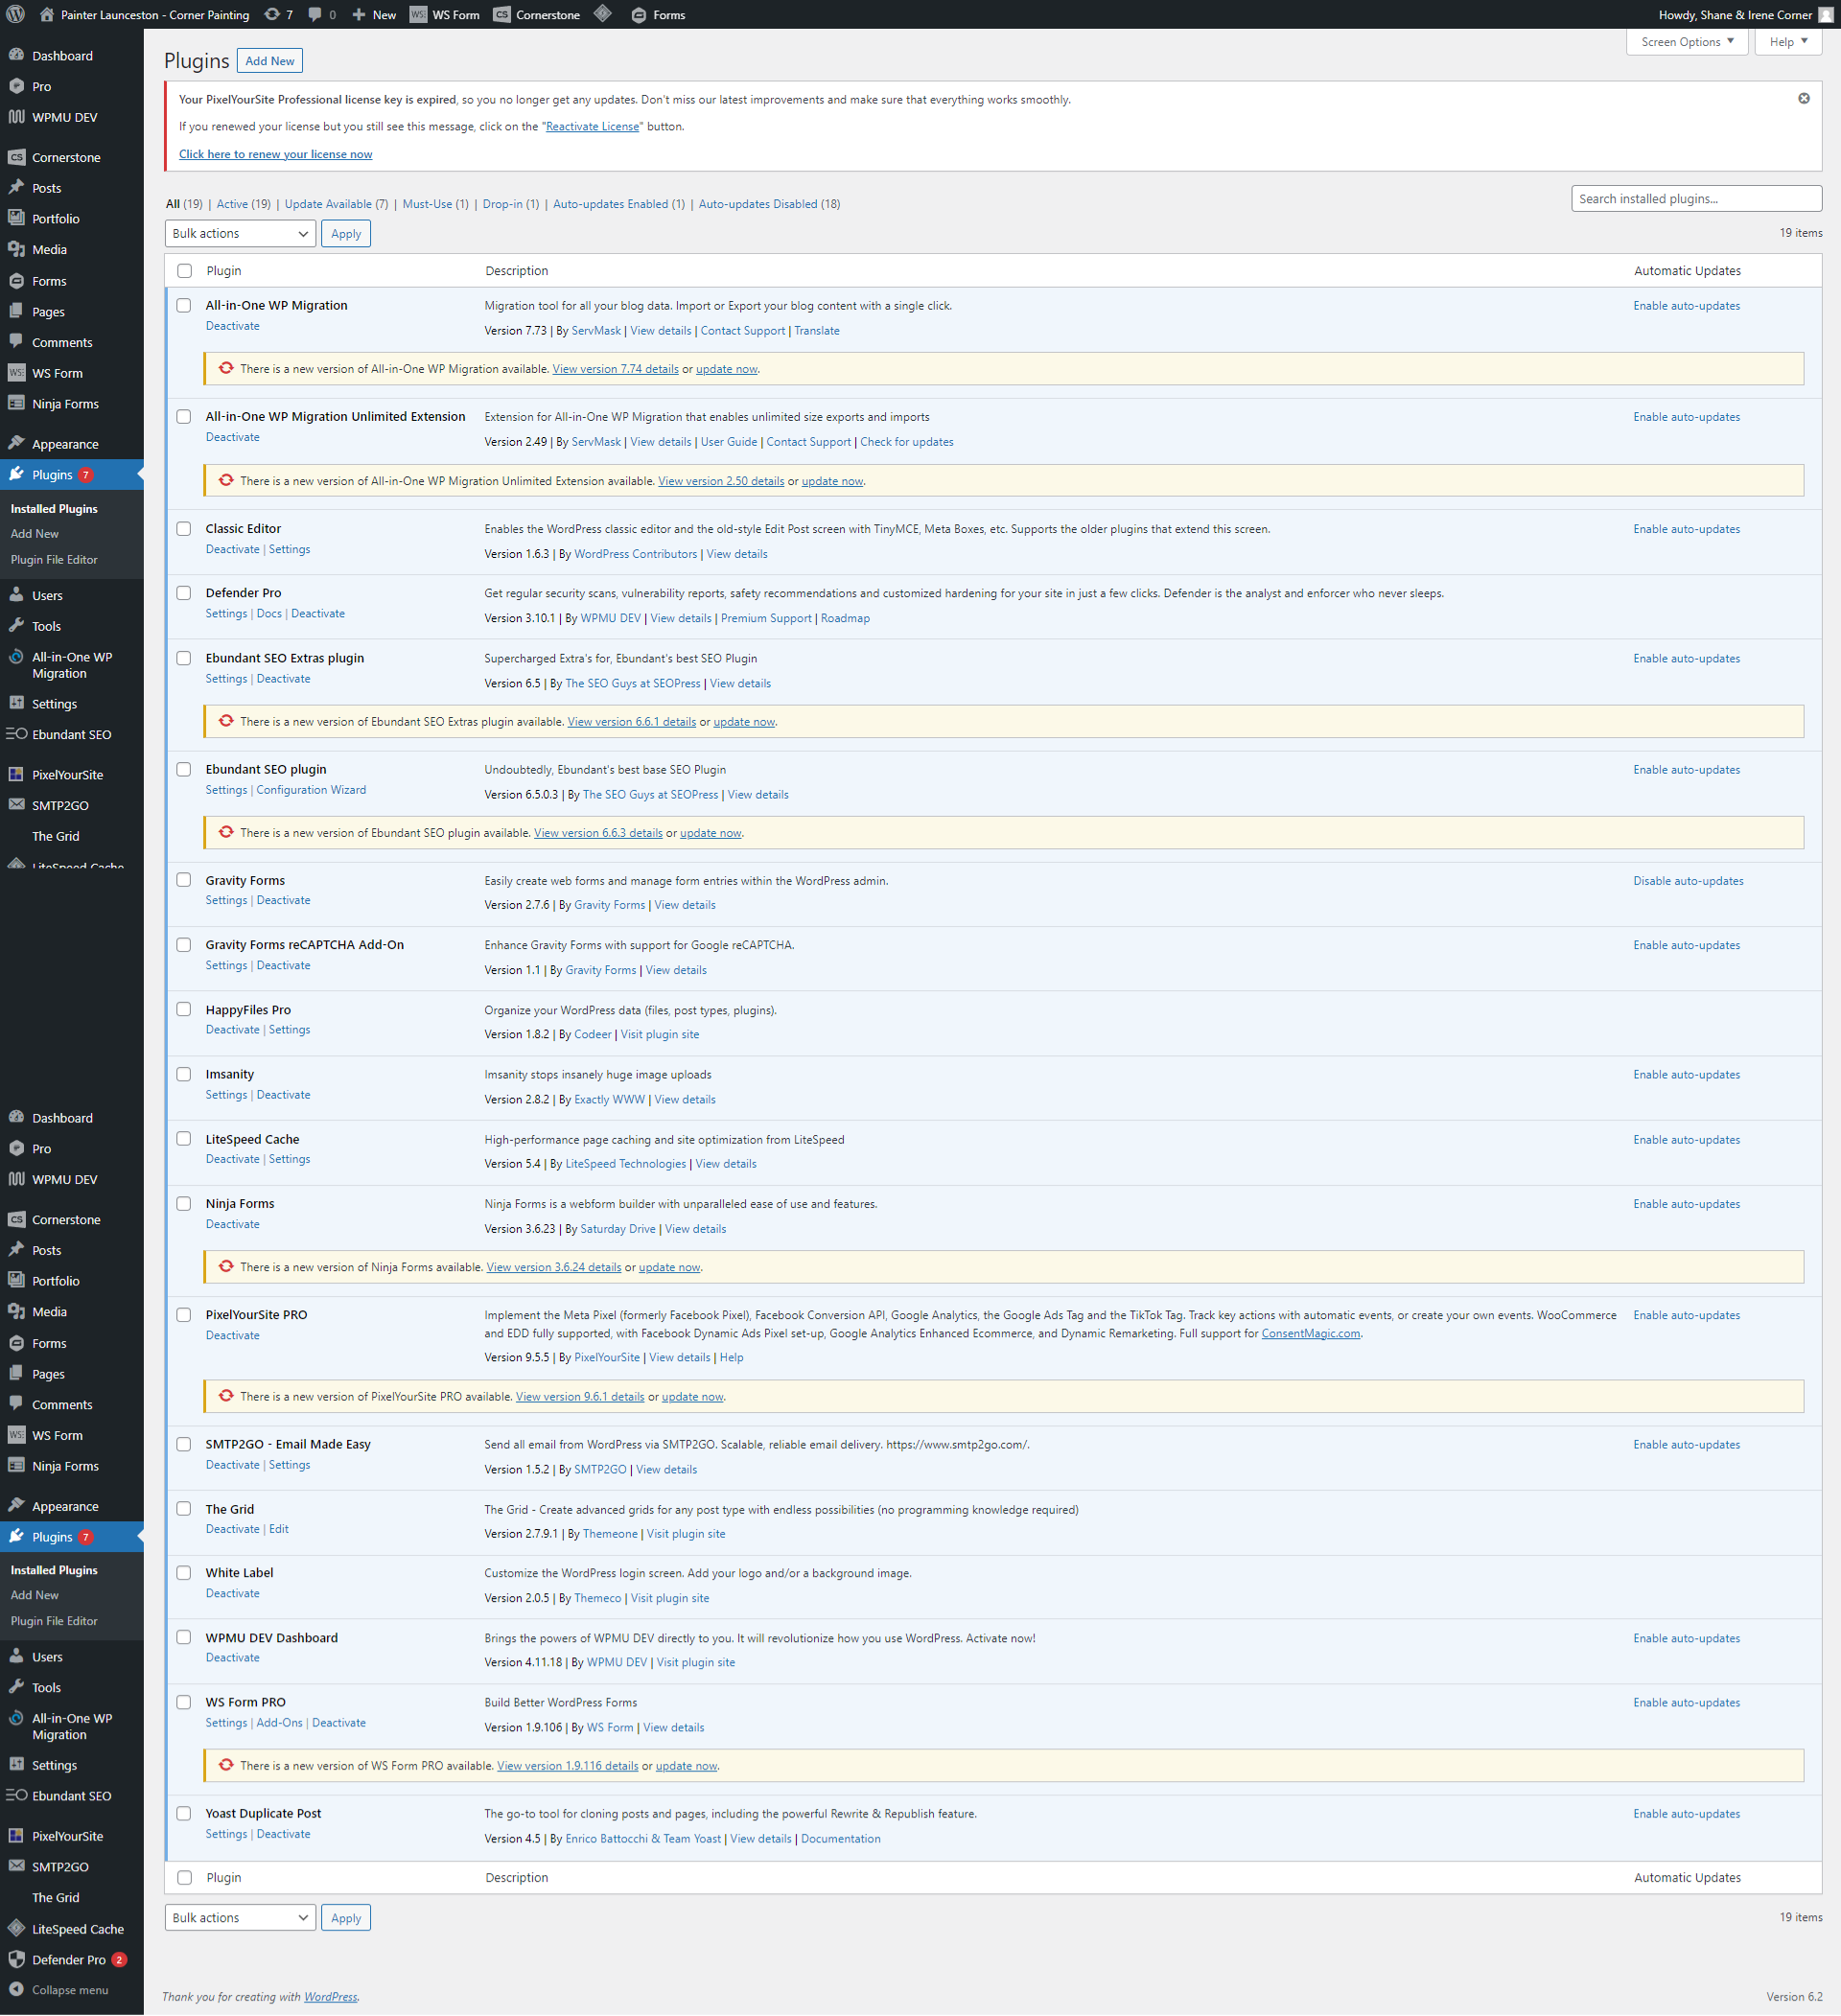Screen dimensions: 1841x2016
Task: Click Collapse menu arrow icon
Action: (16, 1989)
